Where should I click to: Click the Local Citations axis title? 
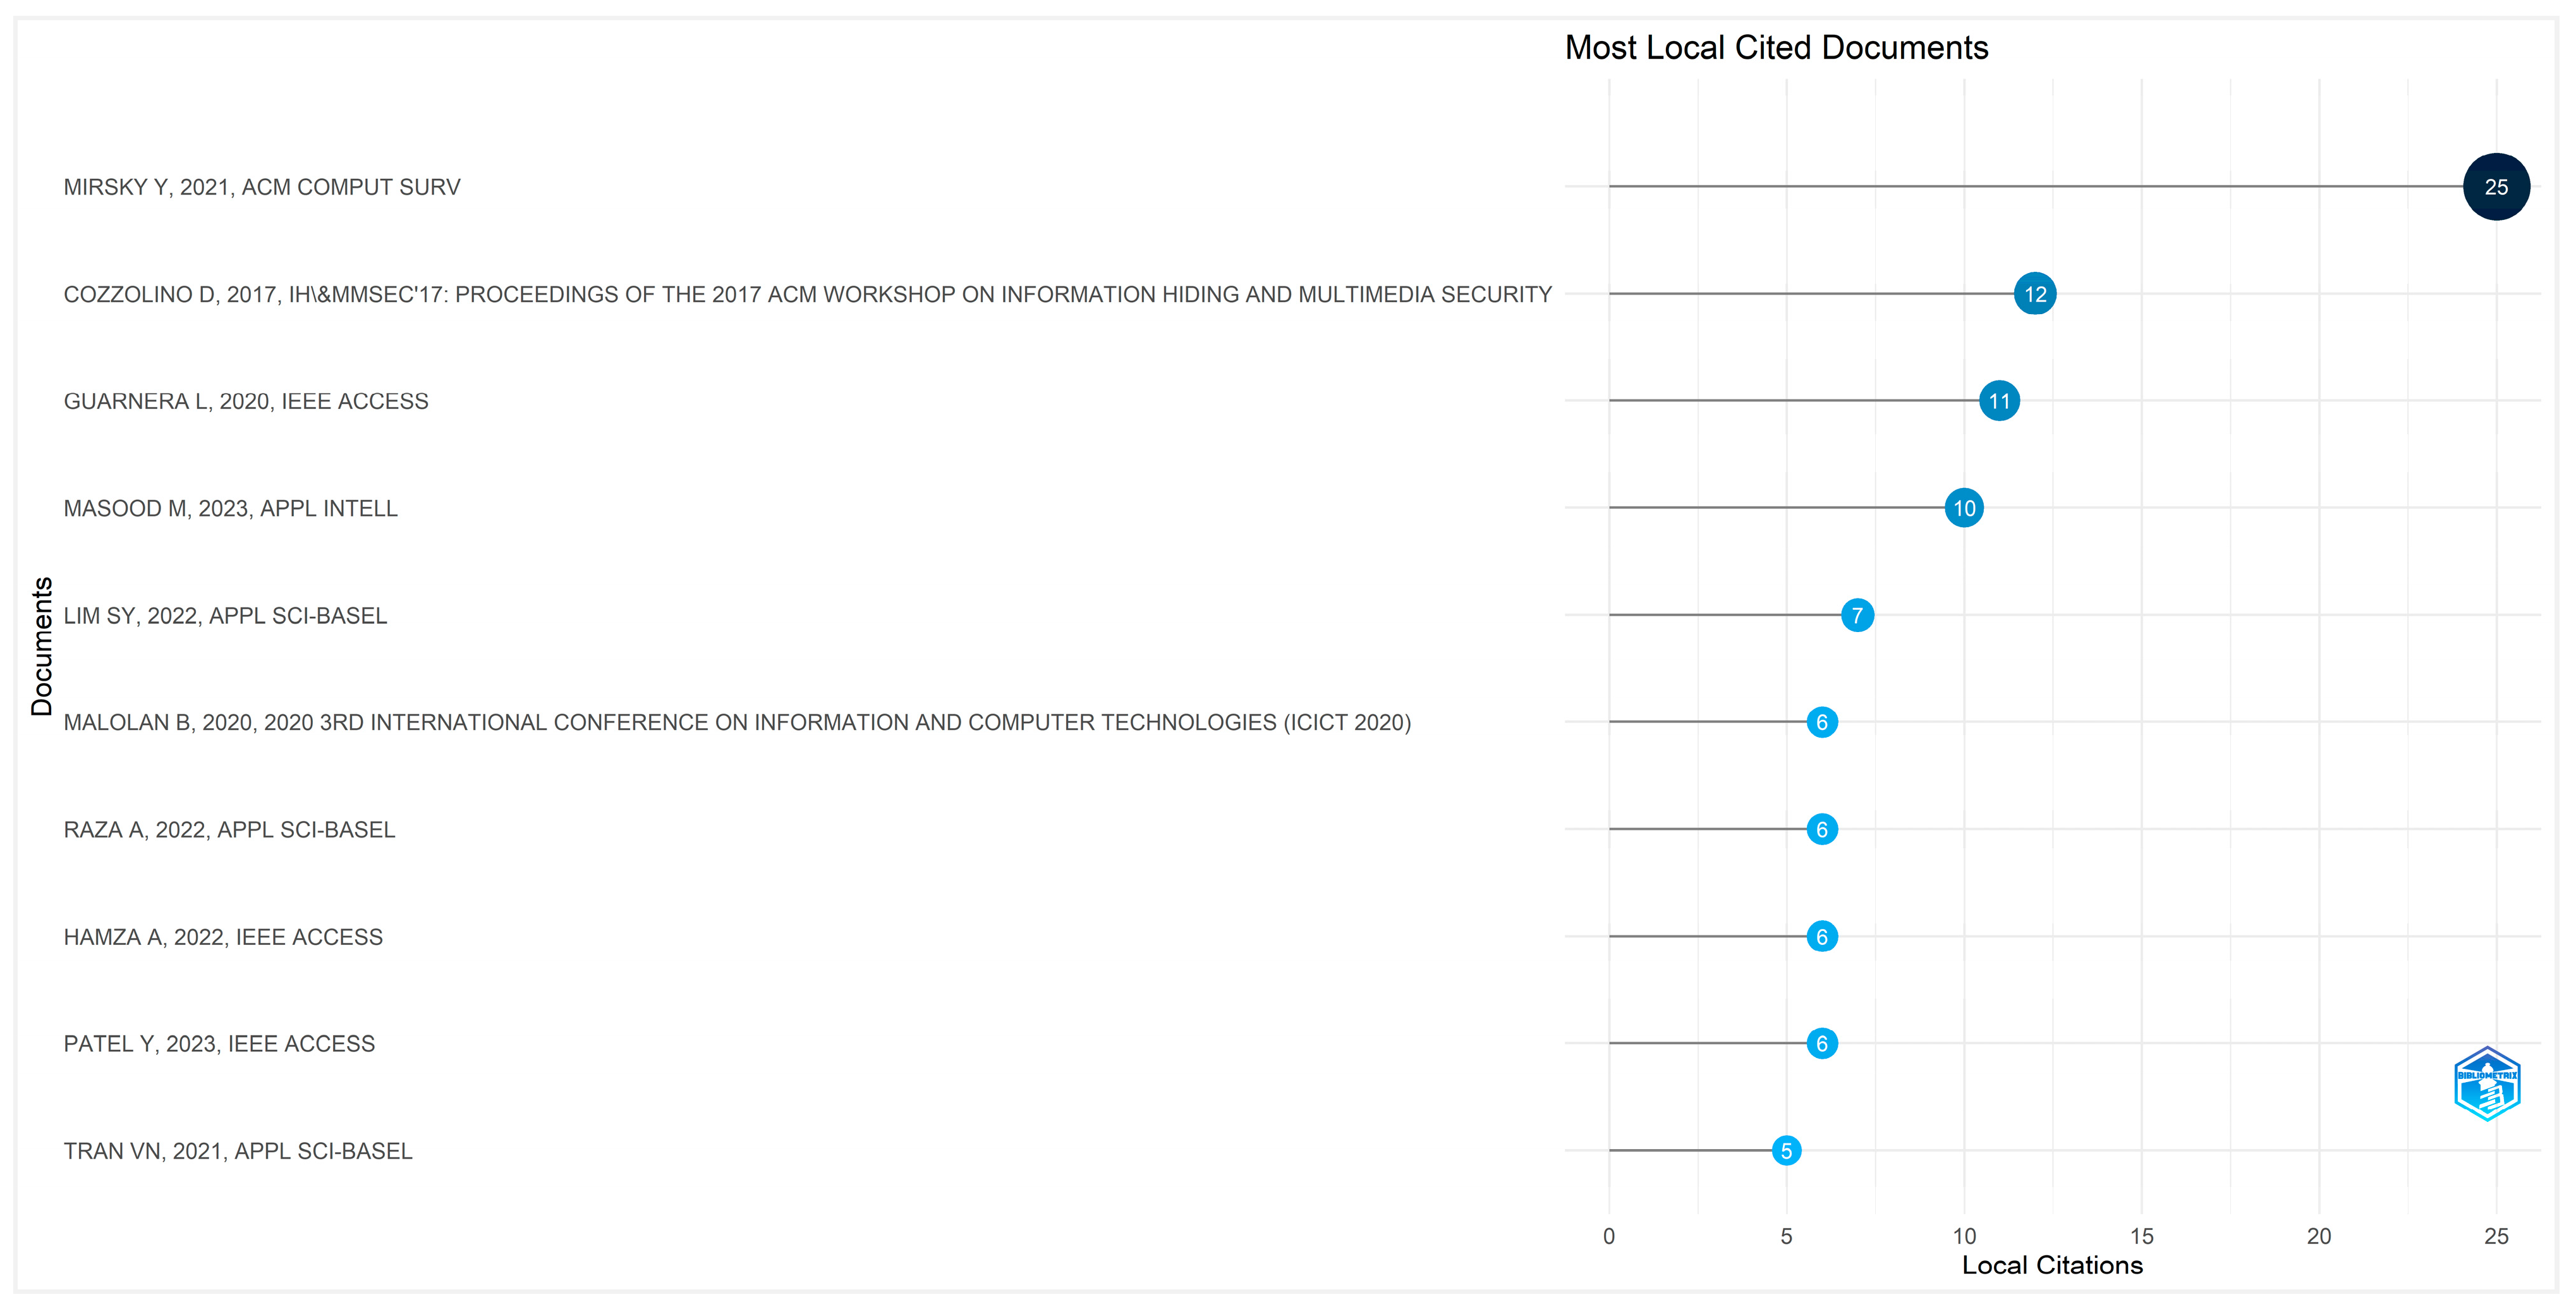pyautogui.click(x=2052, y=1265)
